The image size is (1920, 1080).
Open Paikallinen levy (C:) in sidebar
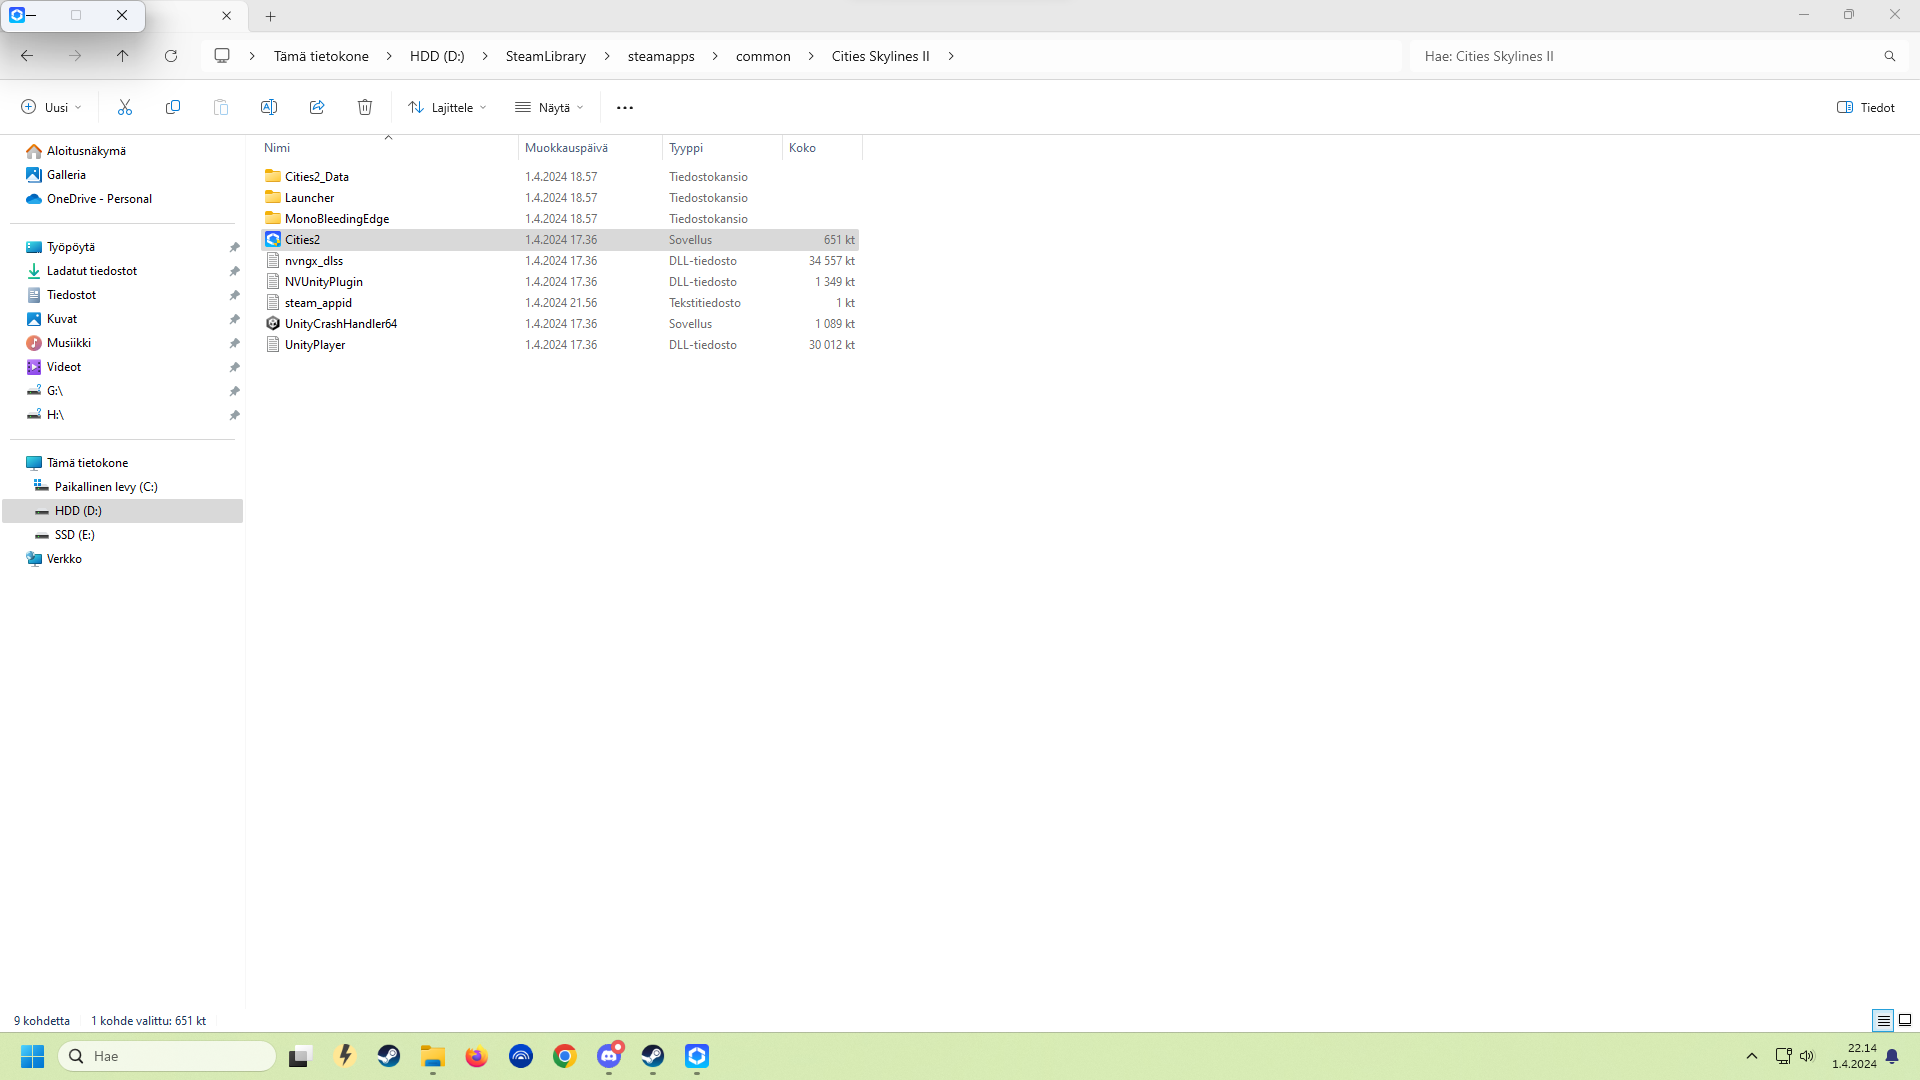click(x=106, y=487)
